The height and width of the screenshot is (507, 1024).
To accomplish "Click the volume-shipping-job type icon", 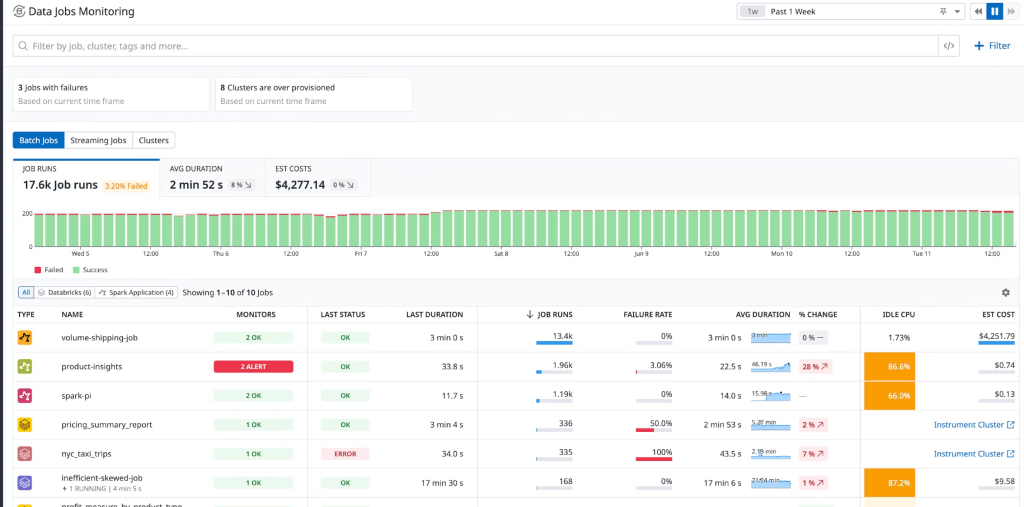I will [x=25, y=338].
